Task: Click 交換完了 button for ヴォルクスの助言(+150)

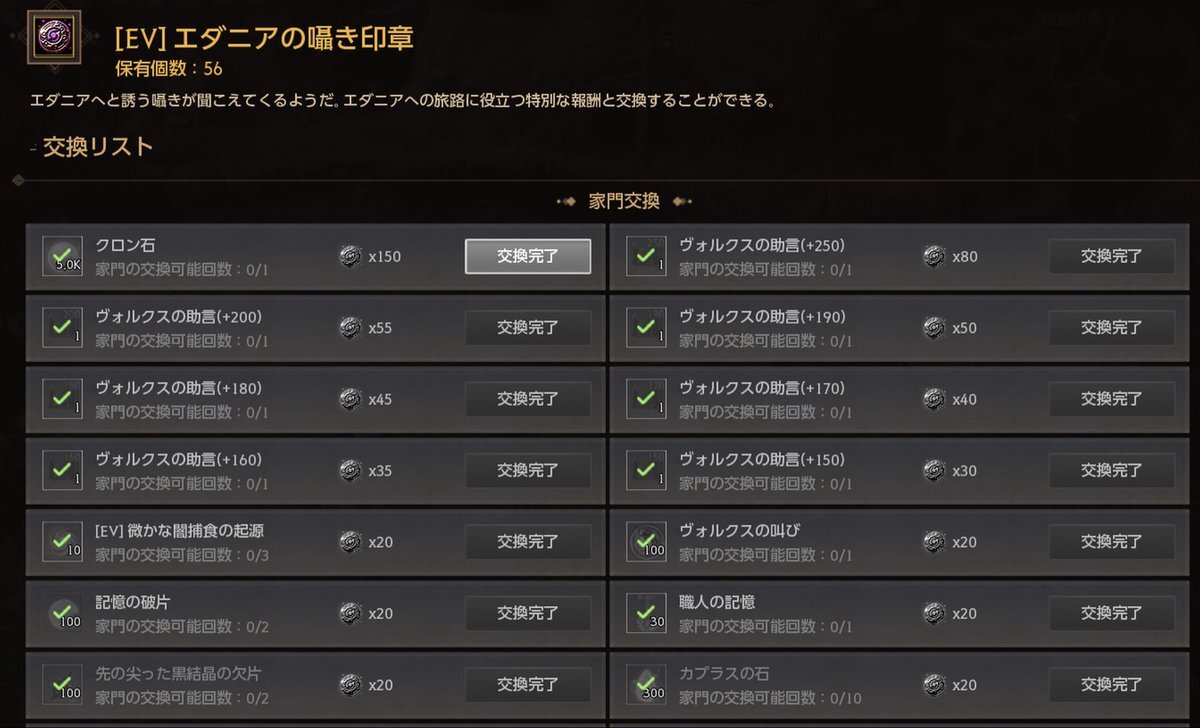Action: (1111, 470)
